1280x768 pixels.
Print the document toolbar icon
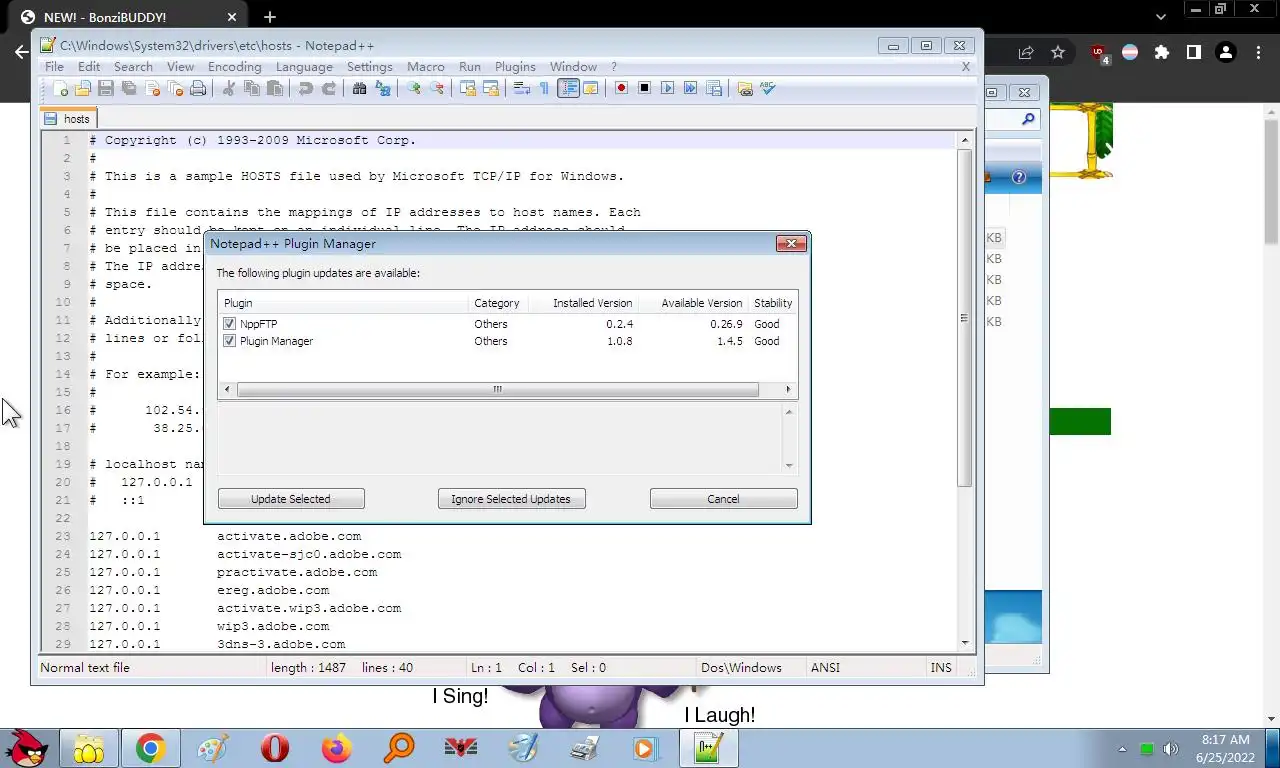[198, 89]
